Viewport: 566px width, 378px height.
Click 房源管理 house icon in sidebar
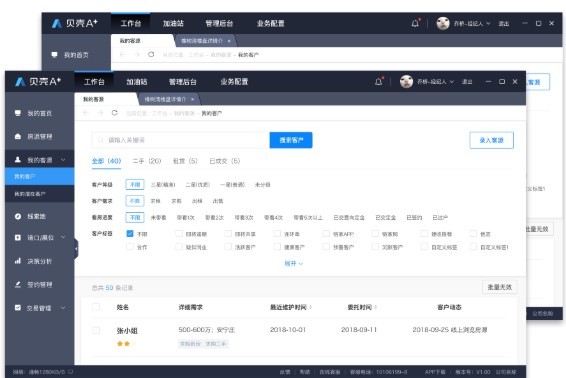18,136
